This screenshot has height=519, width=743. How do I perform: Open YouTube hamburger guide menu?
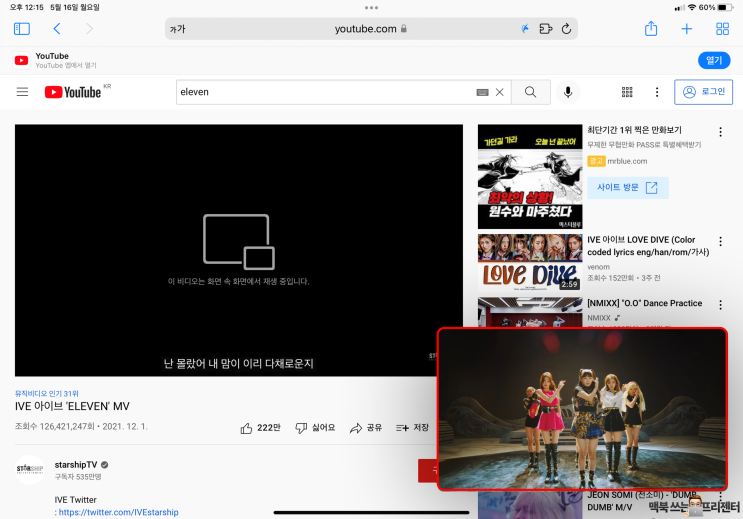[x=22, y=92]
